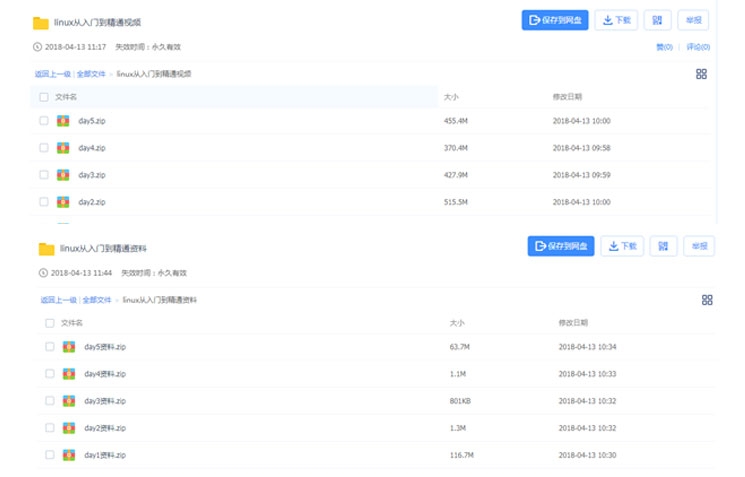
Task: Show QR code for the linux从入门到精通资料 share
Action: pos(663,246)
